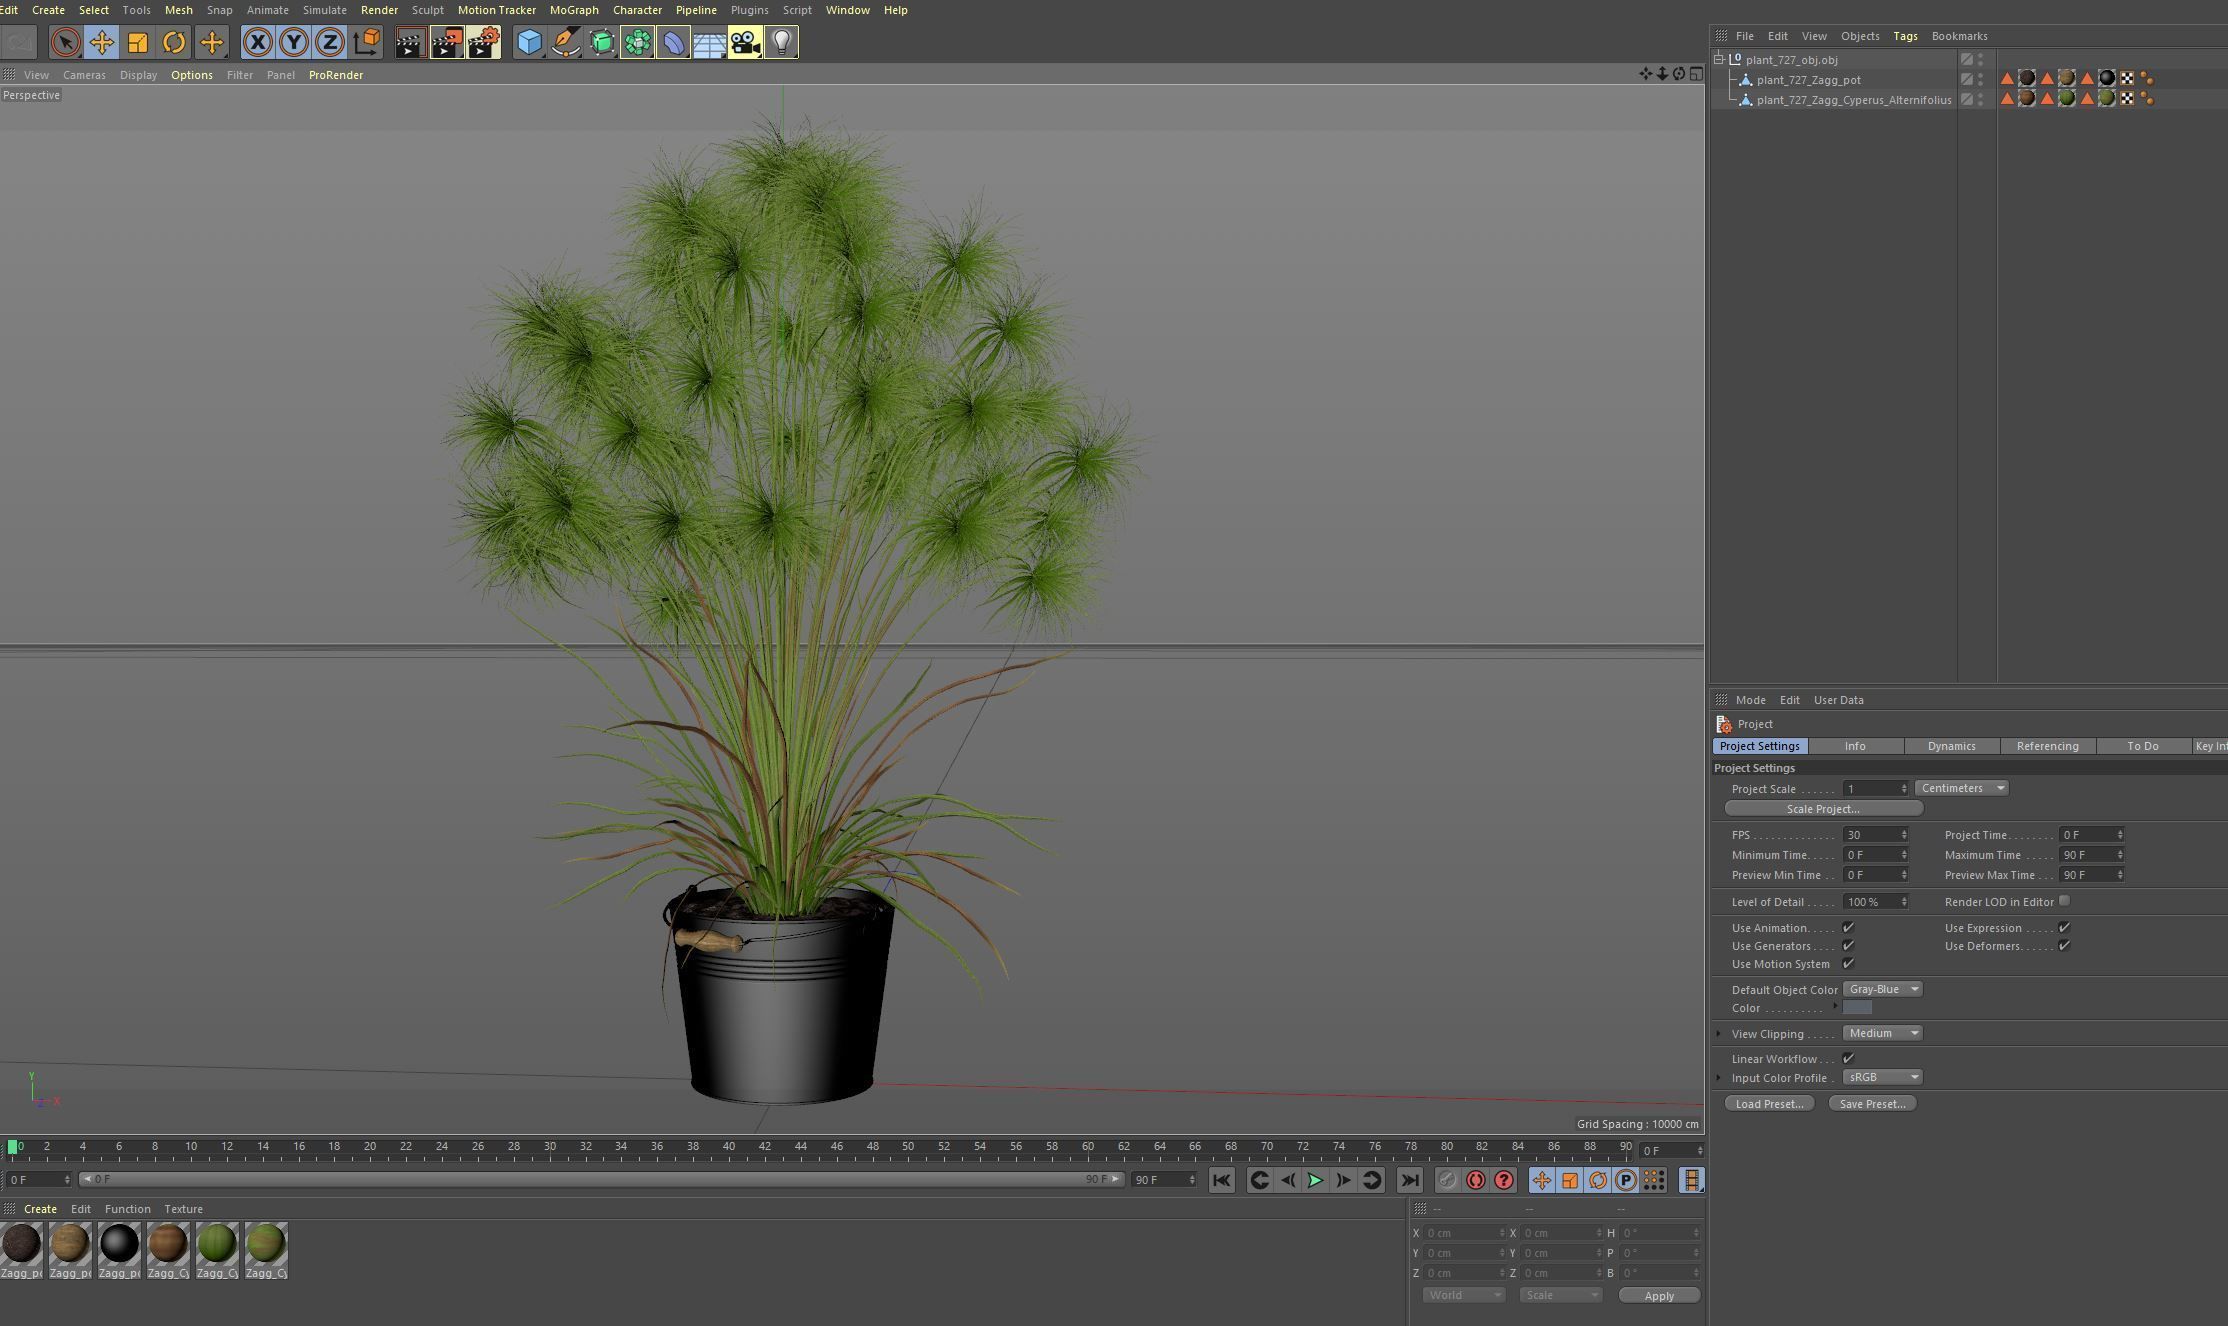
Task: Add a Camera object
Action: (x=745, y=42)
